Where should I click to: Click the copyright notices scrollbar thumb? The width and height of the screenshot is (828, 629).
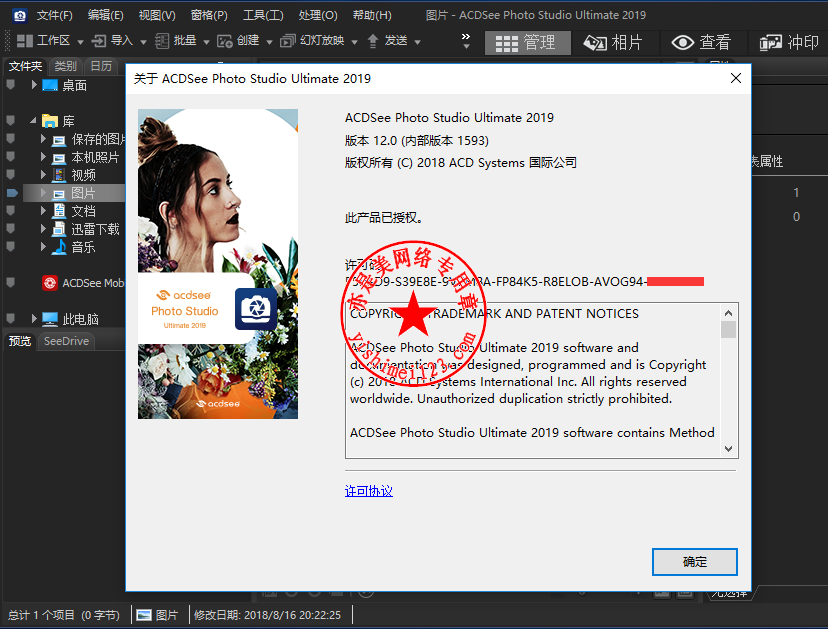pos(728,329)
